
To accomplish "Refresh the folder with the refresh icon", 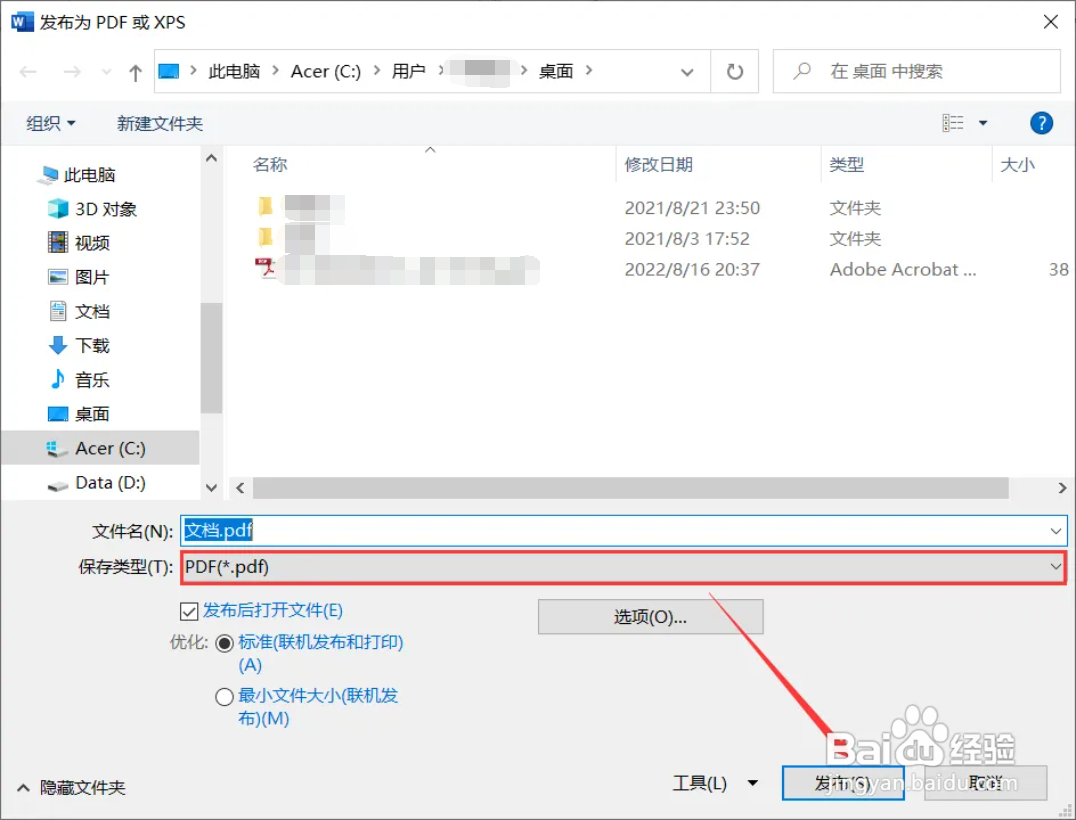I will (x=735, y=71).
